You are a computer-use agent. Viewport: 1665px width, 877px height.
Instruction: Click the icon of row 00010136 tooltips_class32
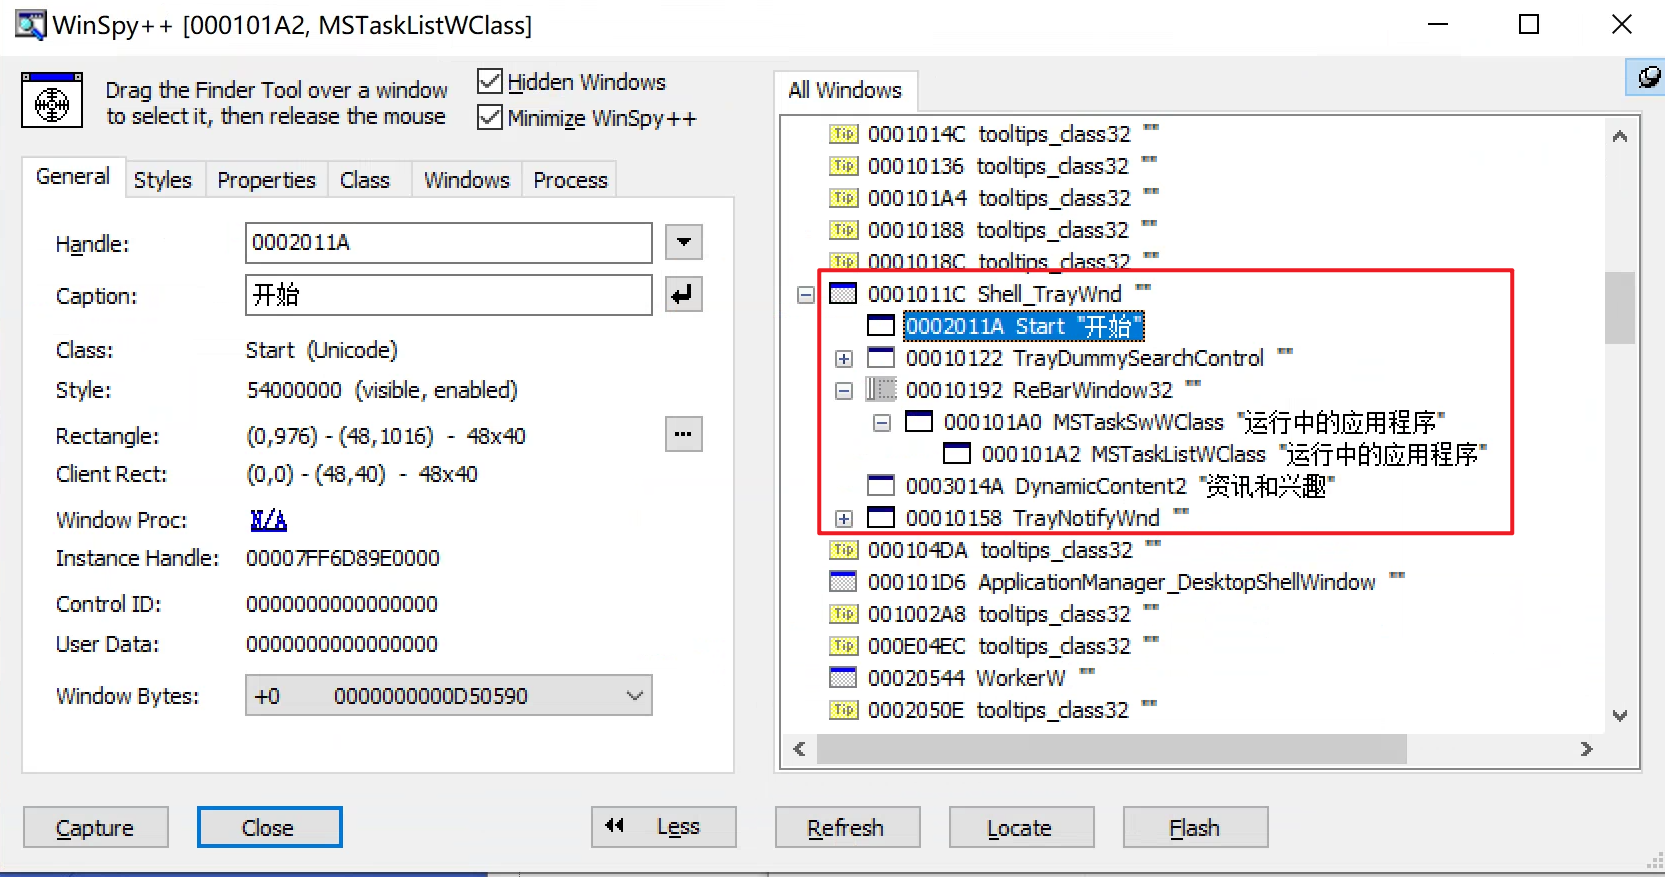click(844, 166)
